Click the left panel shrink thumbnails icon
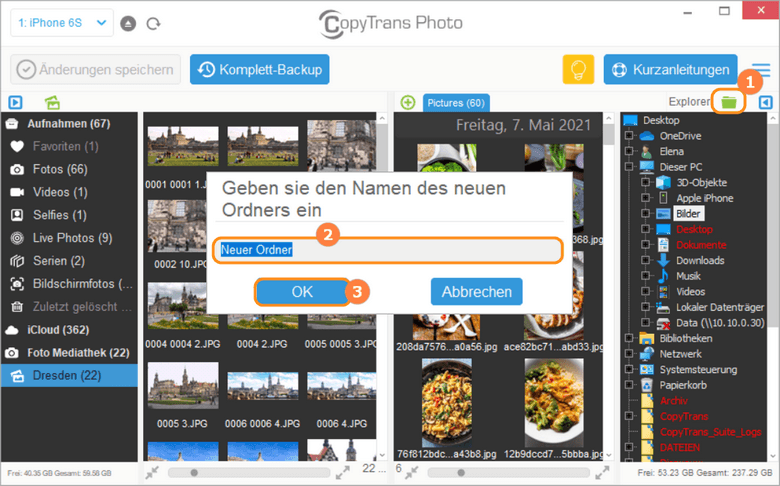The width and height of the screenshot is (780, 486). point(152,473)
